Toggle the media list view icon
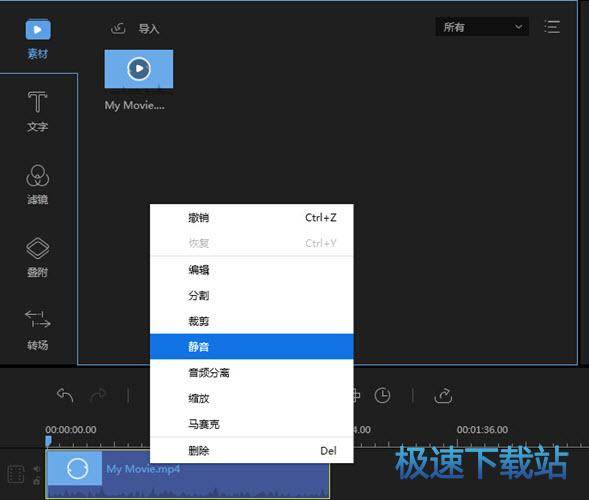The image size is (589, 500). click(x=552, y=27)
